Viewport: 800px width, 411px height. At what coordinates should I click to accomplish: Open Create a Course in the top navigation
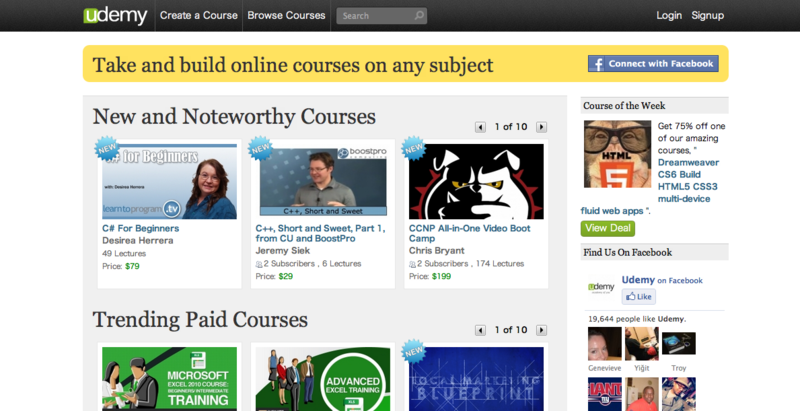pyautogui.click(x=198, y=15)
